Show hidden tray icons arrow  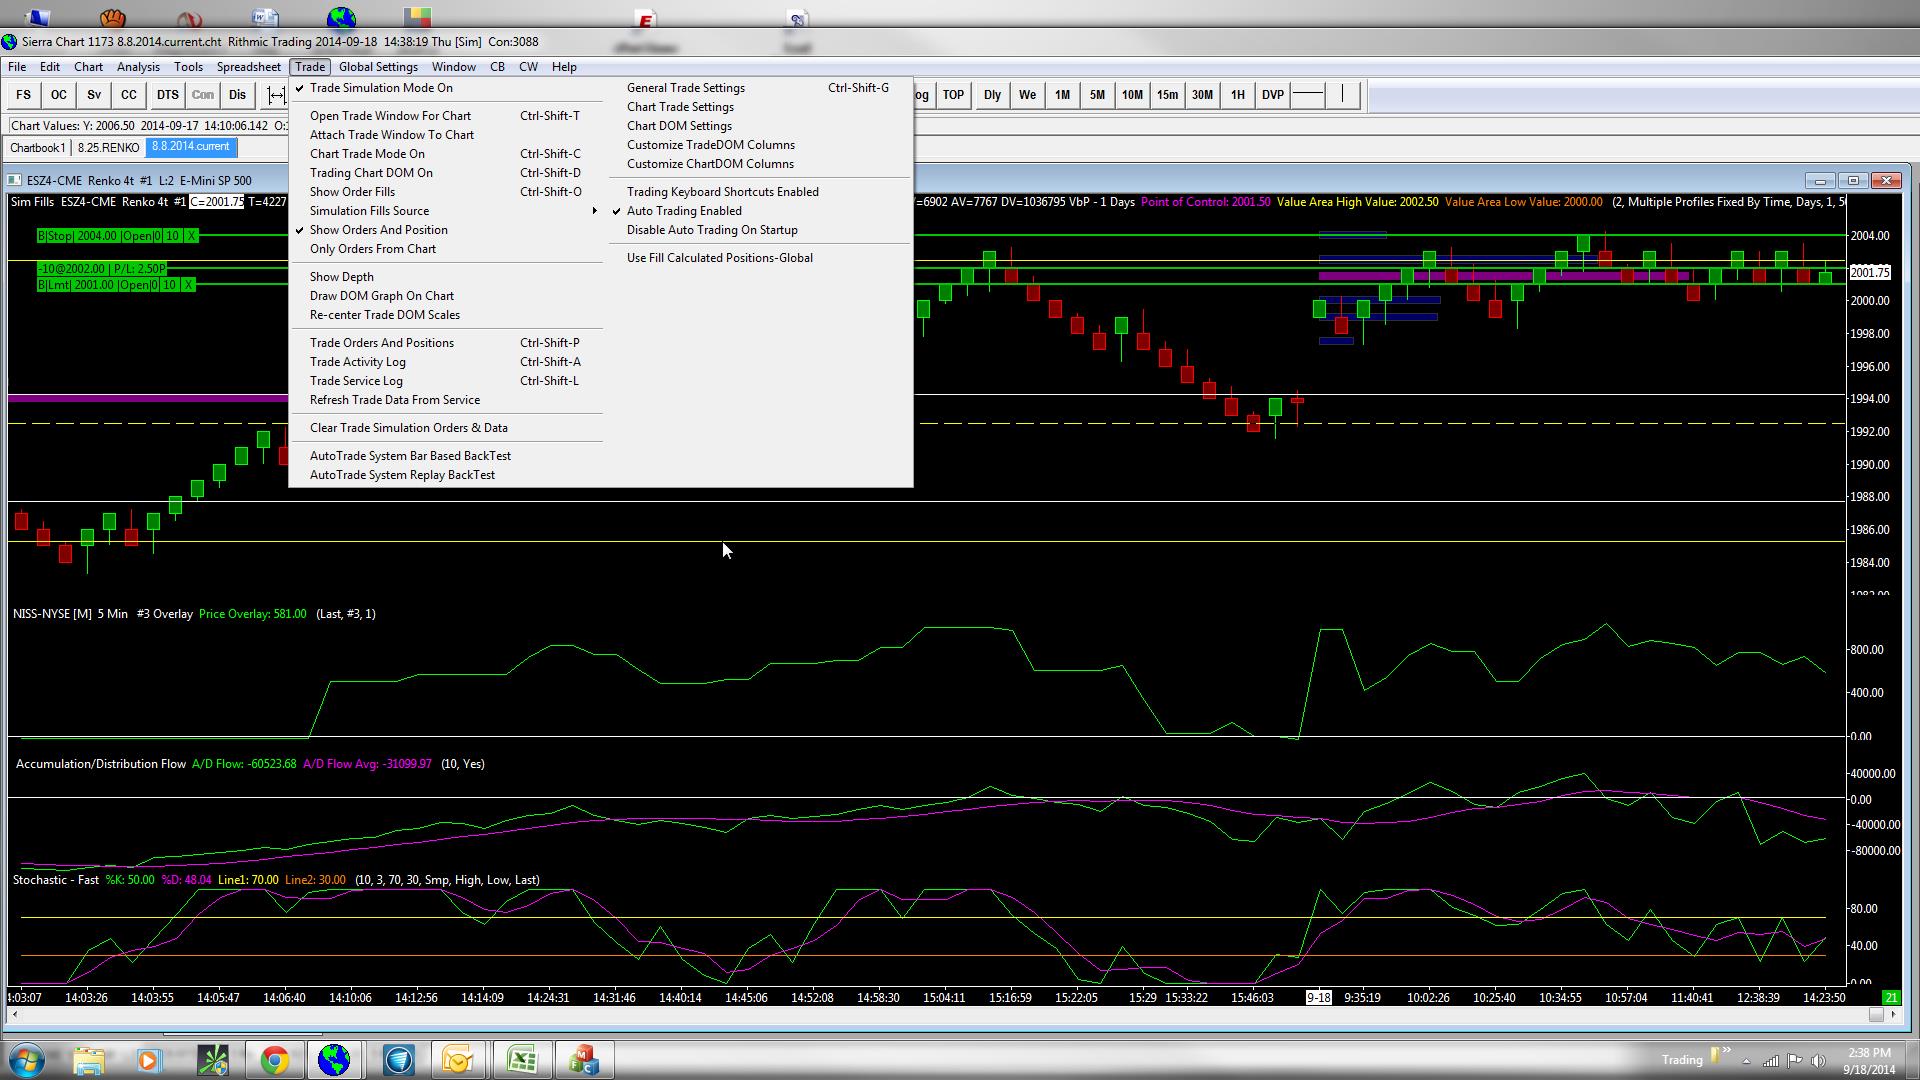(x=1746, y=1061)
